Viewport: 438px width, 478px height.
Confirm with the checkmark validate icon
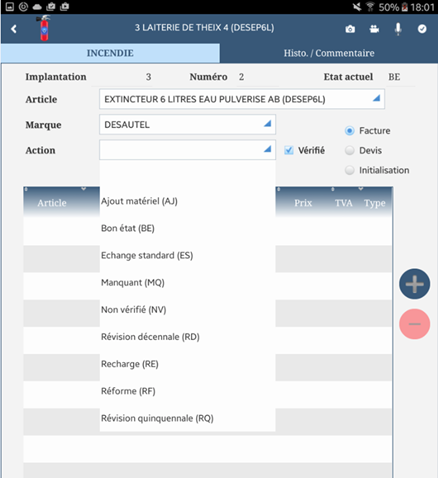tap(422, 29)
